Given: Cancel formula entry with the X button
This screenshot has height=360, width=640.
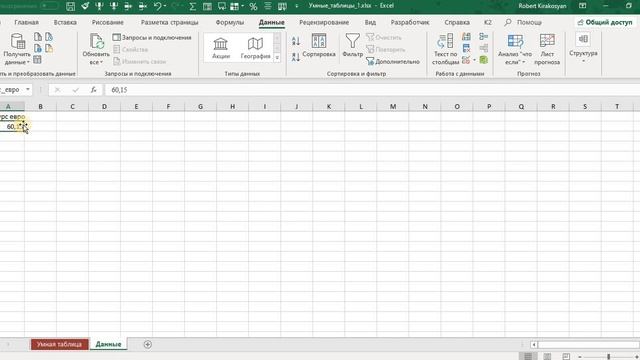Looking at the screenshot, I should coord(58,89).
